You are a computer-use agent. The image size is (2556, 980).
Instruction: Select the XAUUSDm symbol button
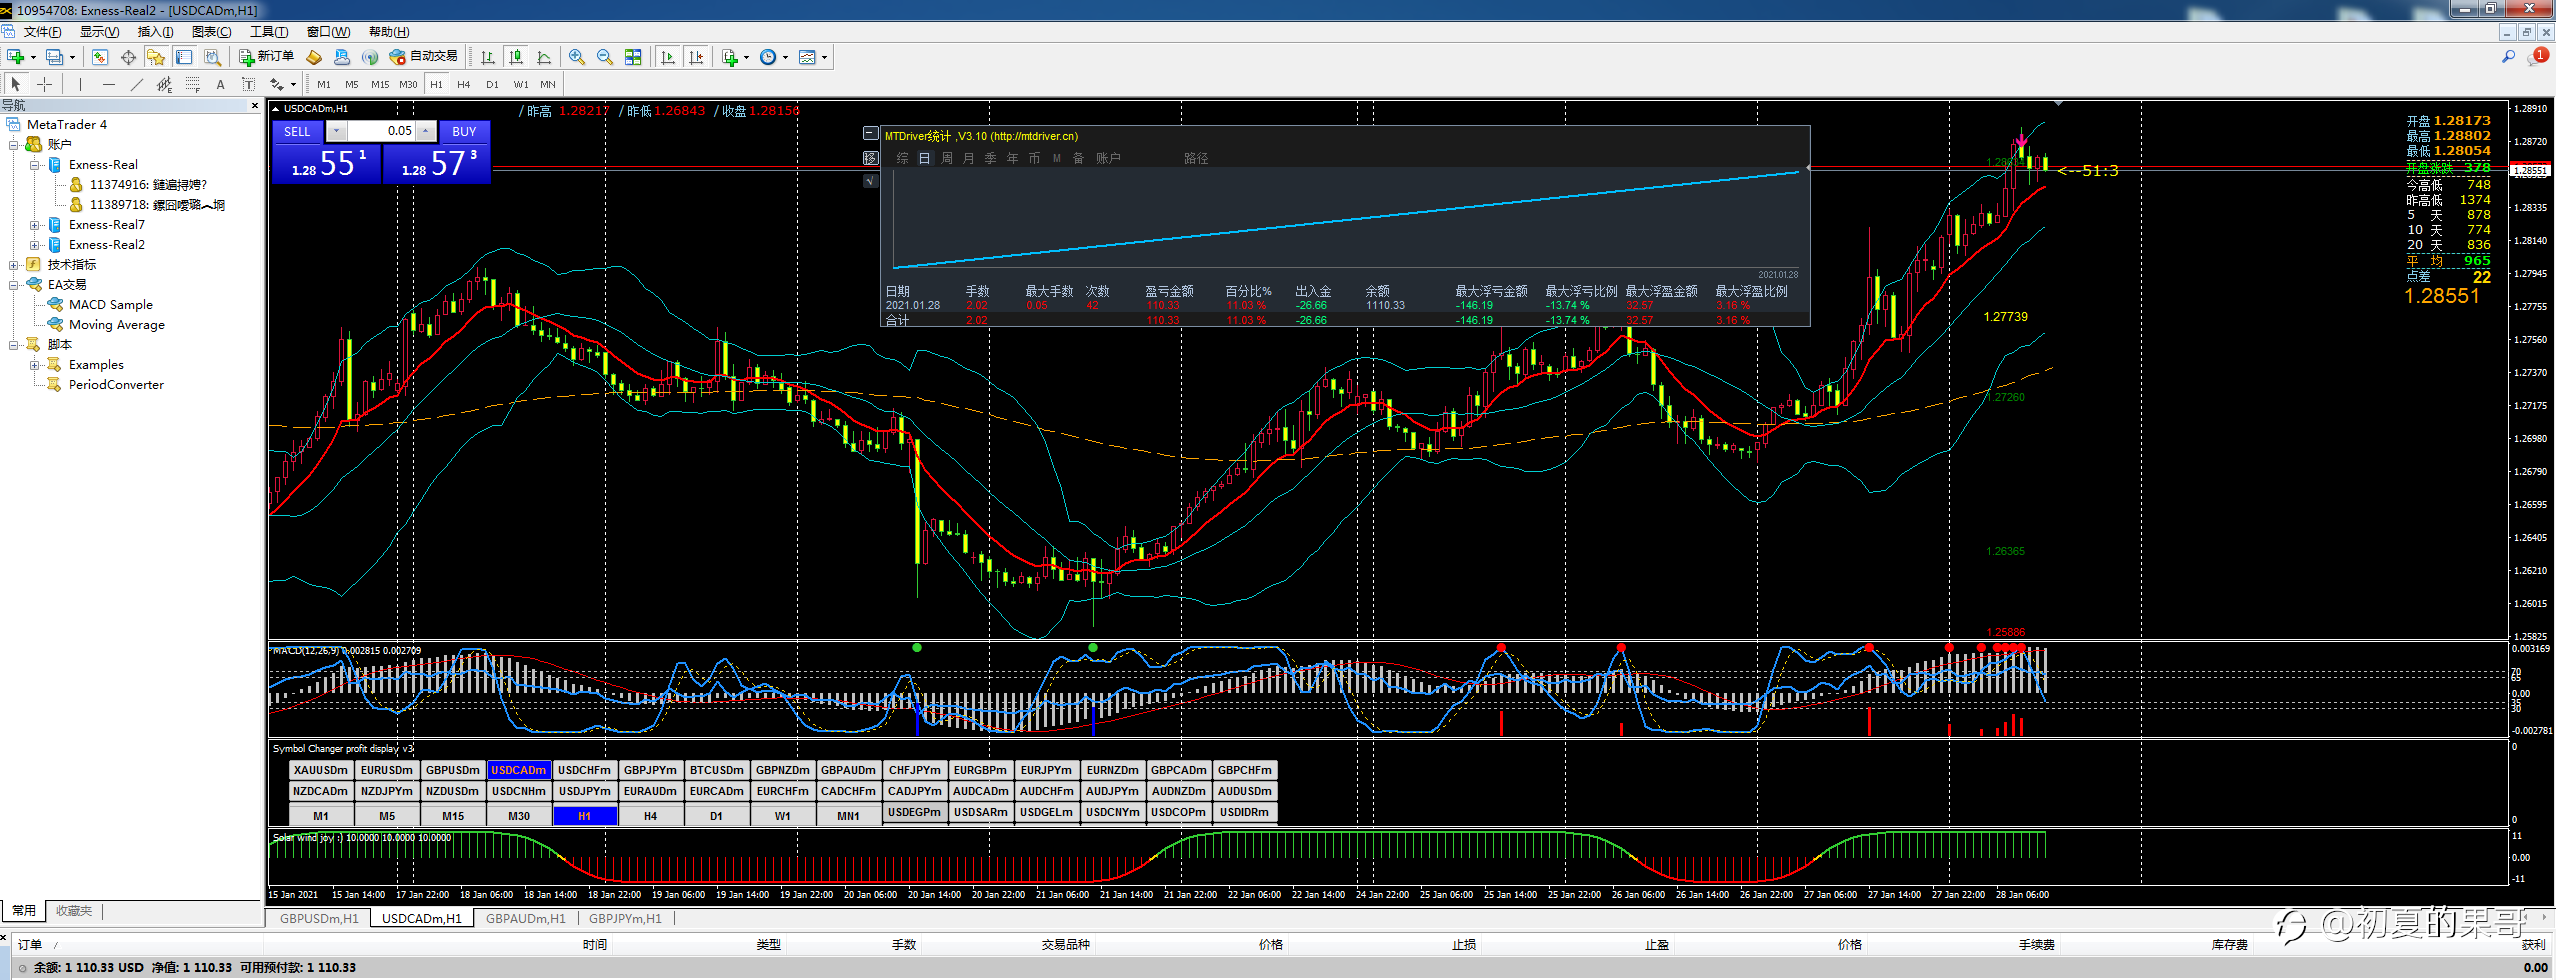321,770
